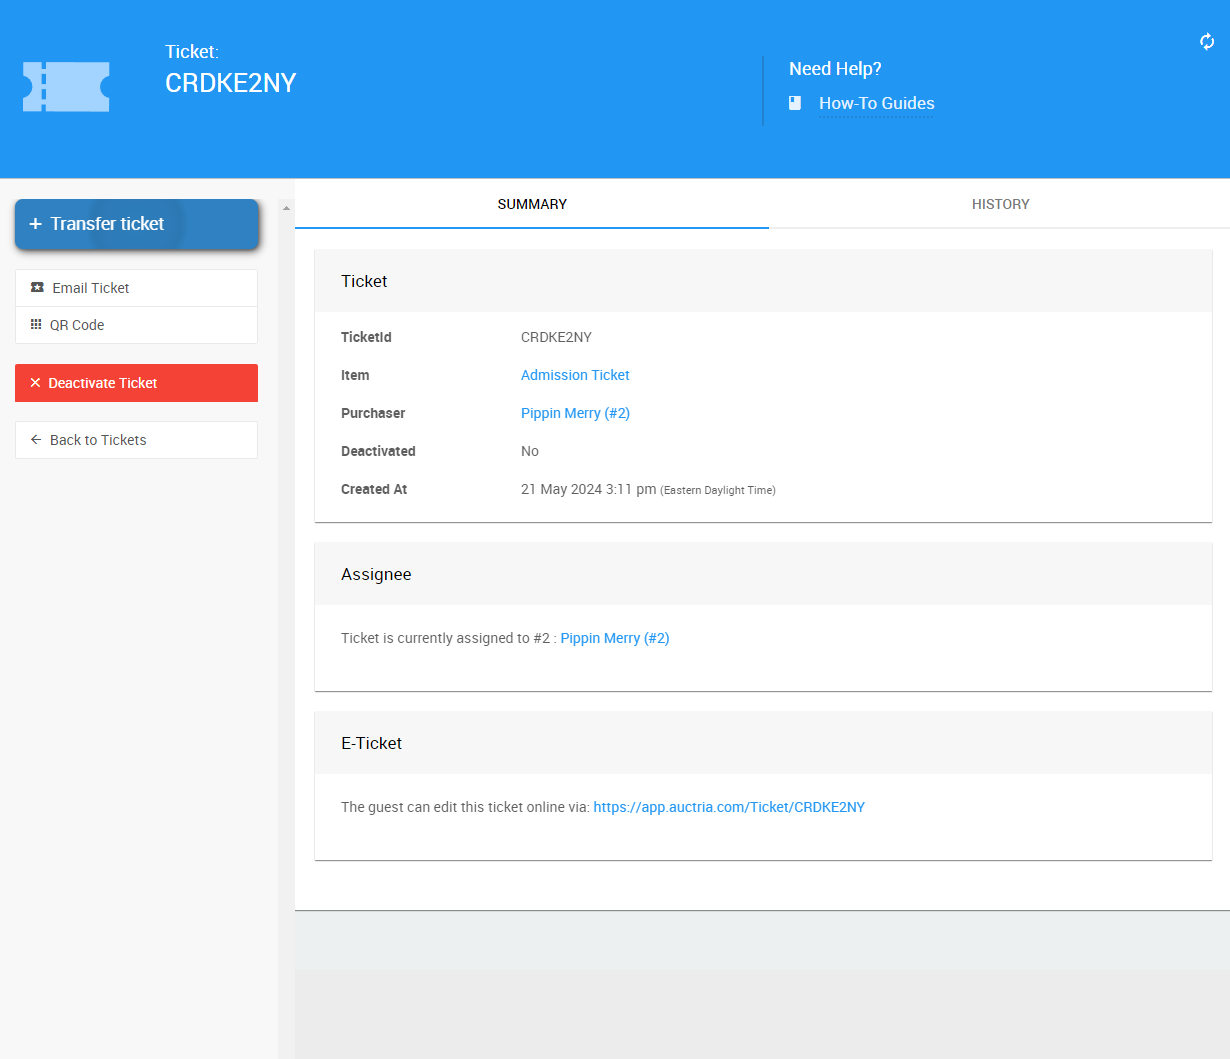This screenshot has height=1059, width=1230.
Task: Click the book icon beside How-To Guides
Action: click(795, 103)
